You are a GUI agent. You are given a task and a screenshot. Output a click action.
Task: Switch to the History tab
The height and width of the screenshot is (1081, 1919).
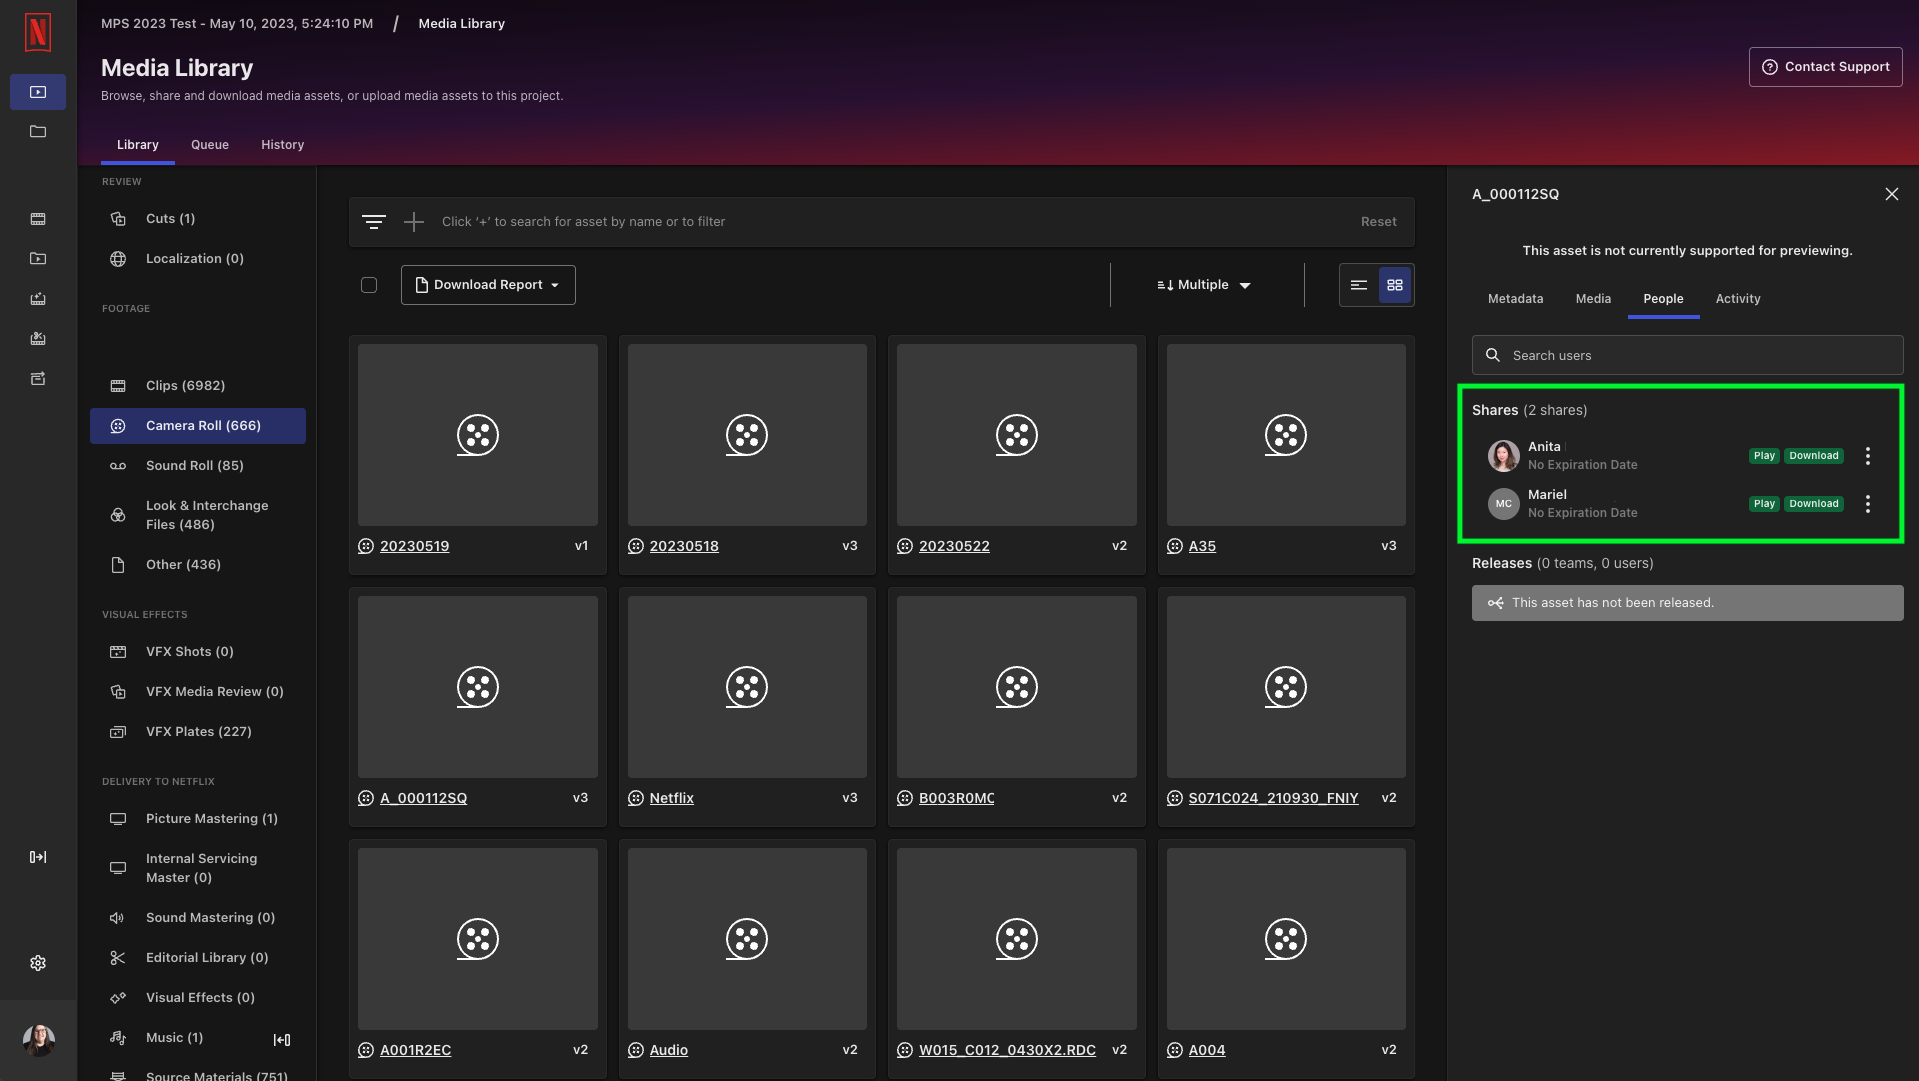click(283, 145)
